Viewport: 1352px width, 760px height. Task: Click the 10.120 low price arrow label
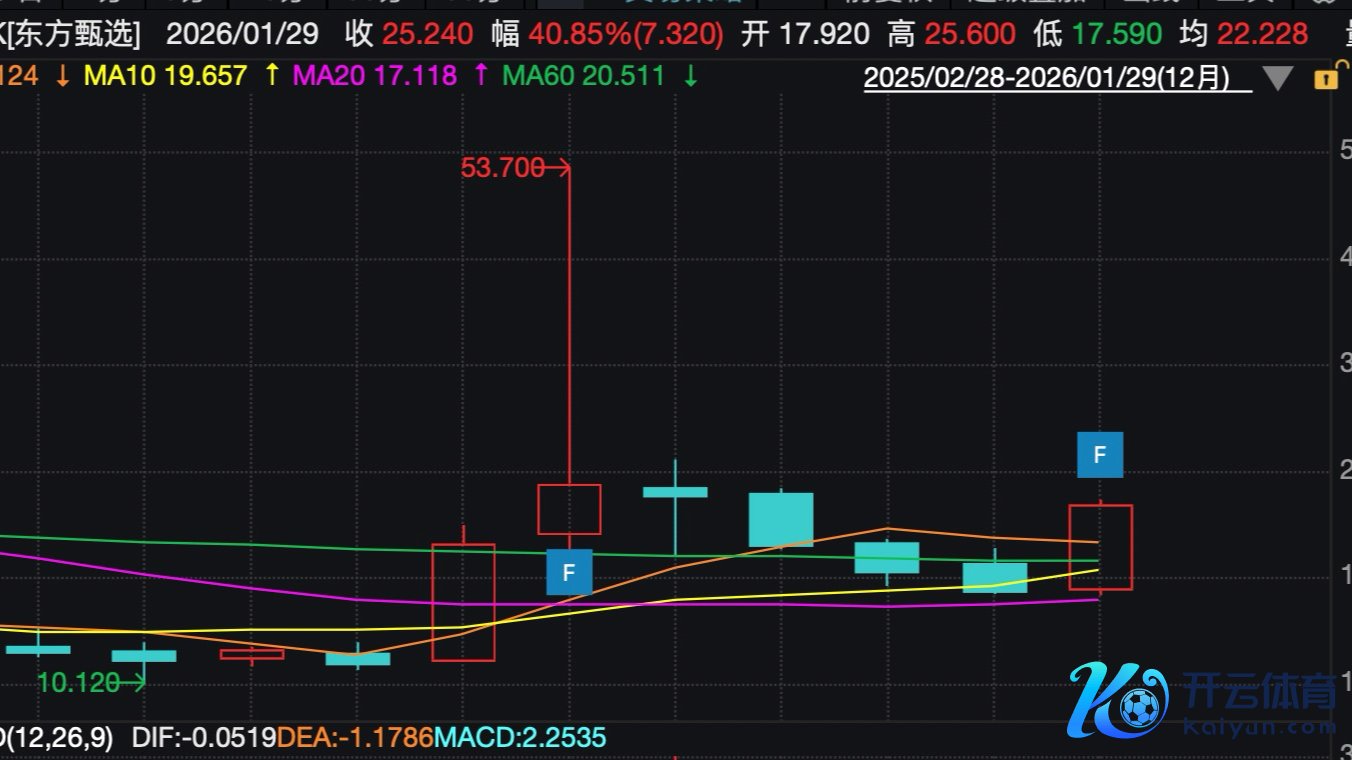[91, 684]
